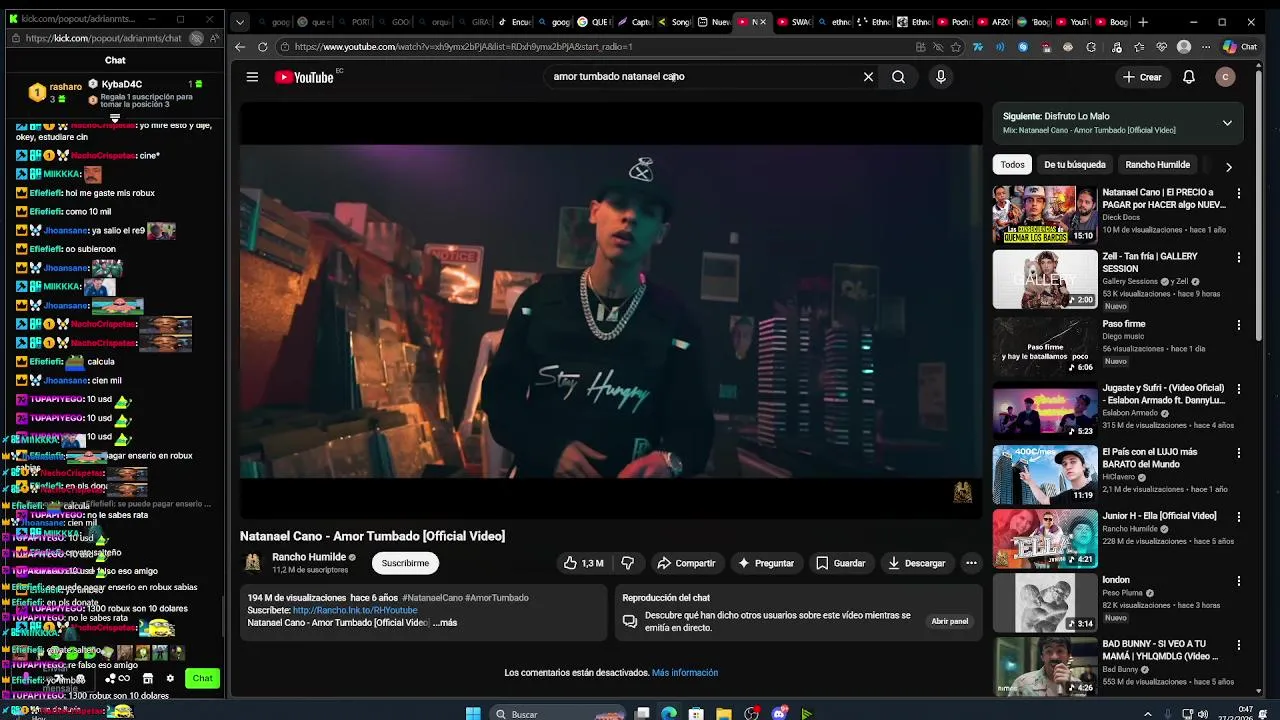Expand the Siguiente mix playlist panel
1280x720 pixels.
1227,123
